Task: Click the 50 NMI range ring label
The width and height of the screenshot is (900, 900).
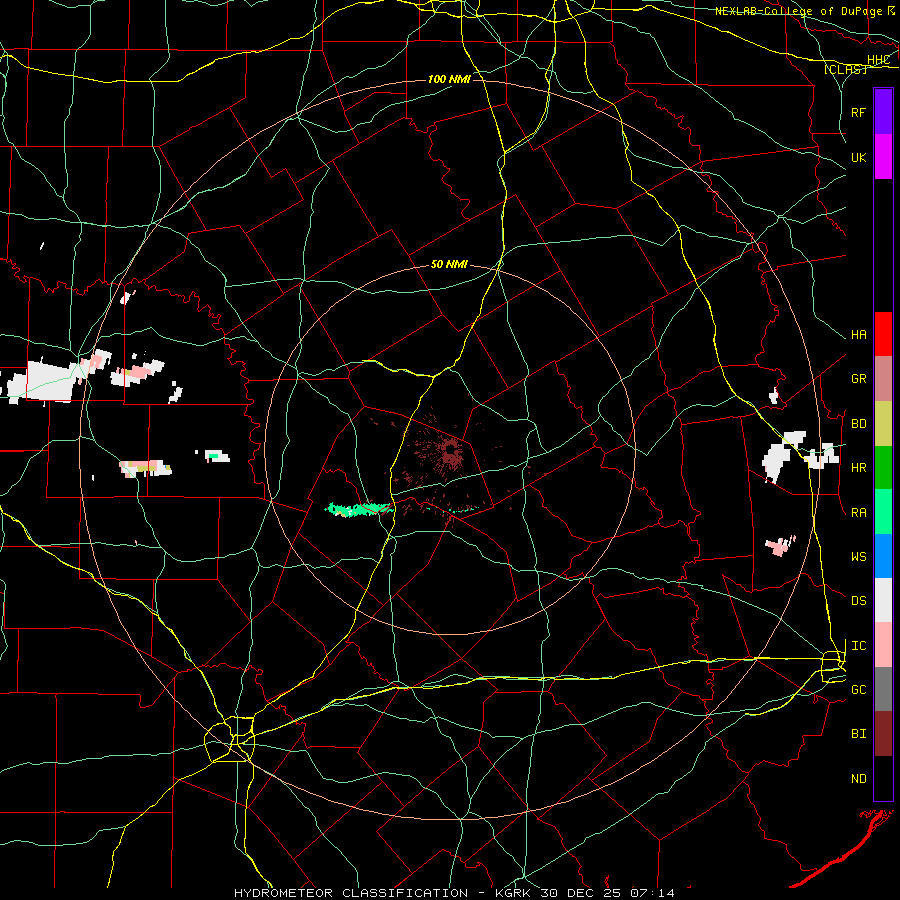Action: click(449, 265)
